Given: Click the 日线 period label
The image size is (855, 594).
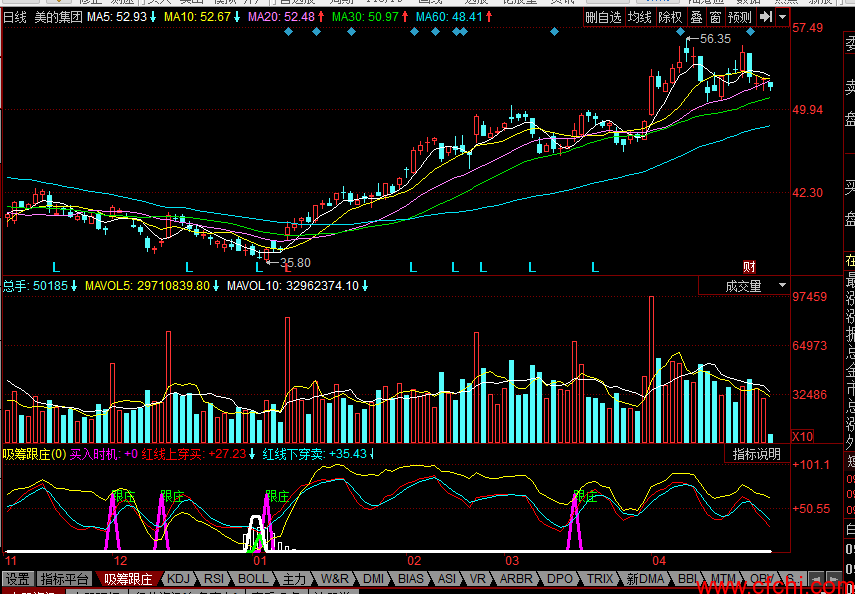Looking at the screenshot, I should coord(15,17).
